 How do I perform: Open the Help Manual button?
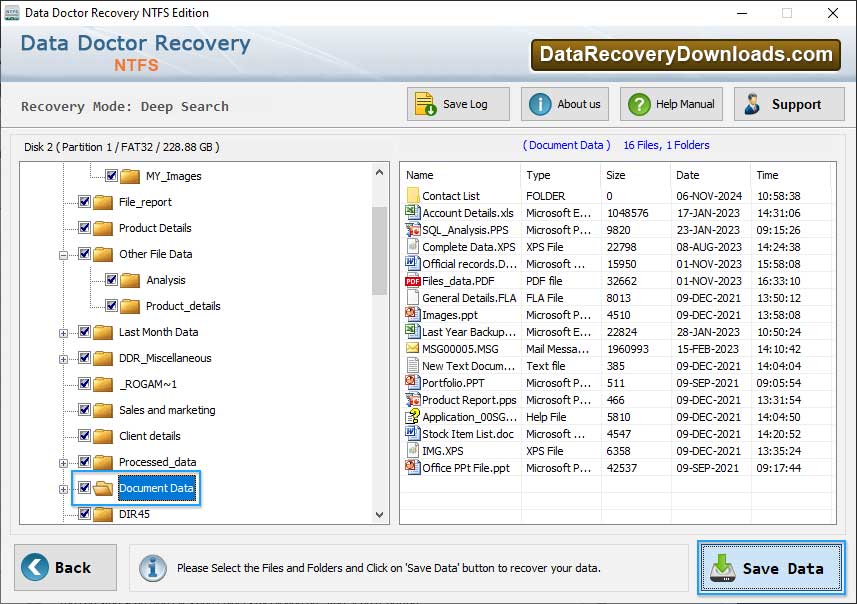pyautogui.click(x=671, y=104)
